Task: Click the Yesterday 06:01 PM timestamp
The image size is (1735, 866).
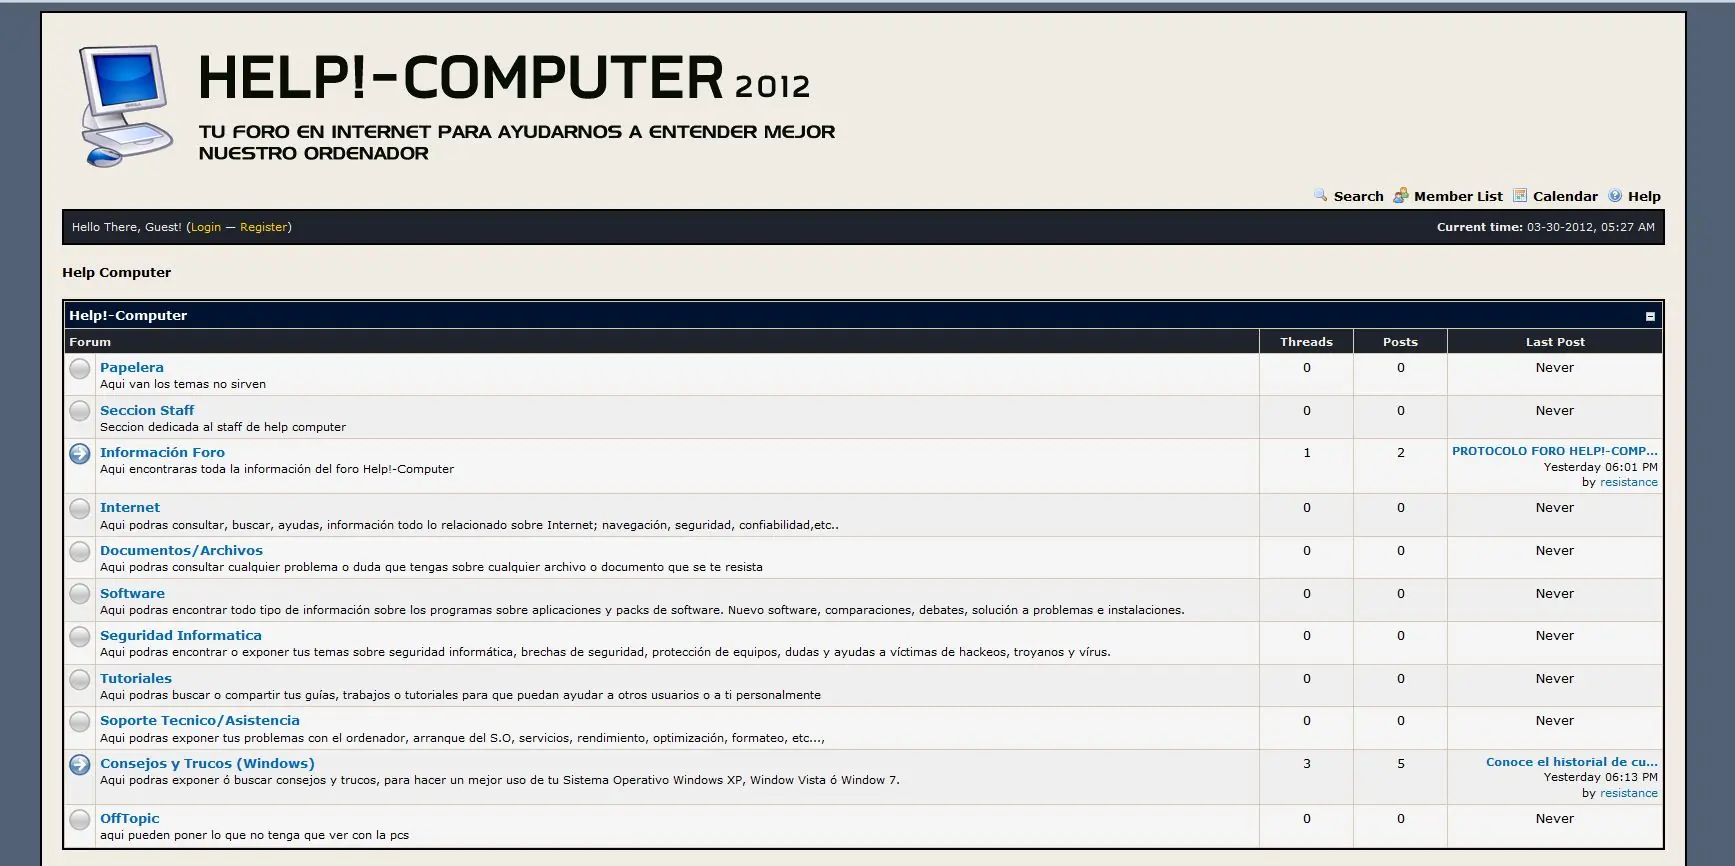Action: point(1601,467)
